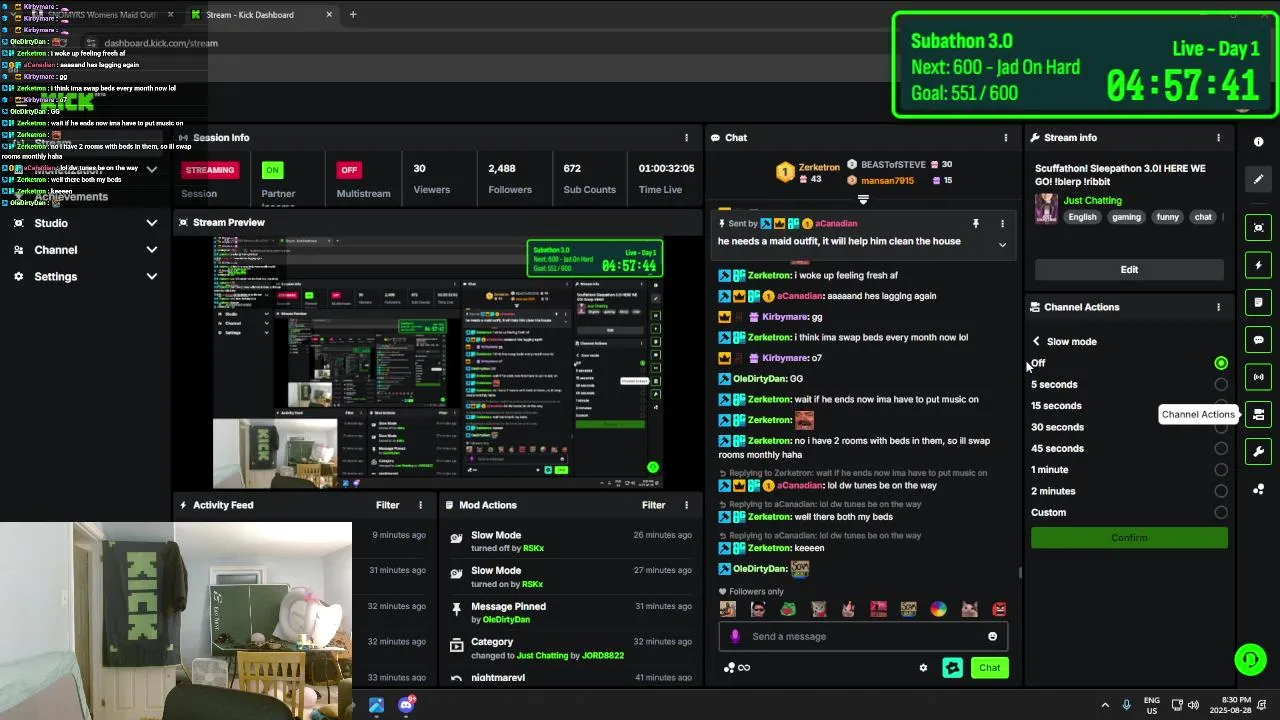The height and width of the screenshot is (720, 1280).
Task: Click the English stream tag
Action: point(1082,217)
